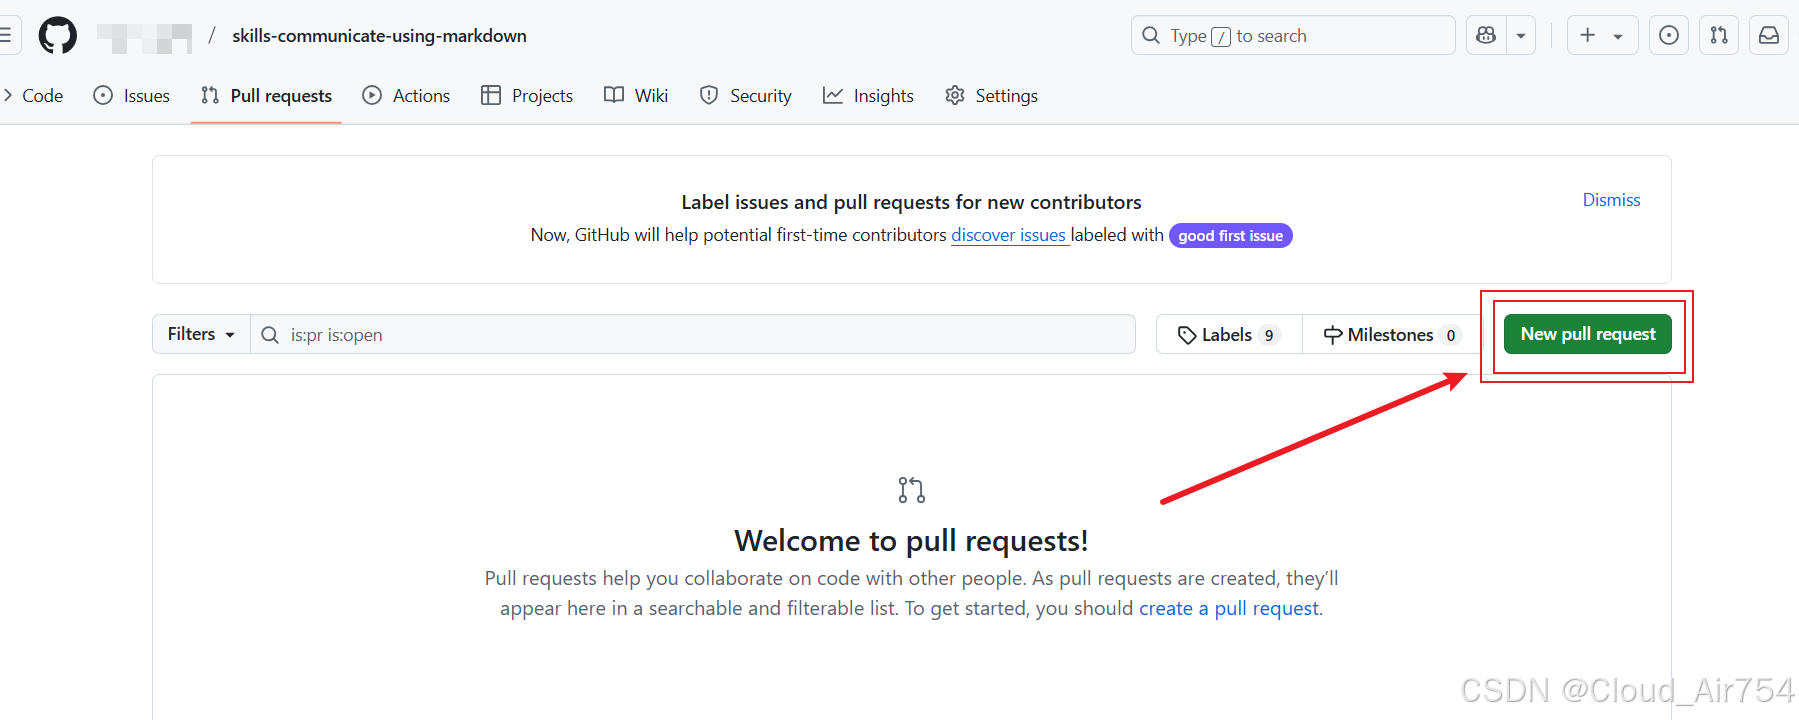Viewport: 1799px width, 720px height.
Task: Switch to the Code tab
Action: [33, 96]
